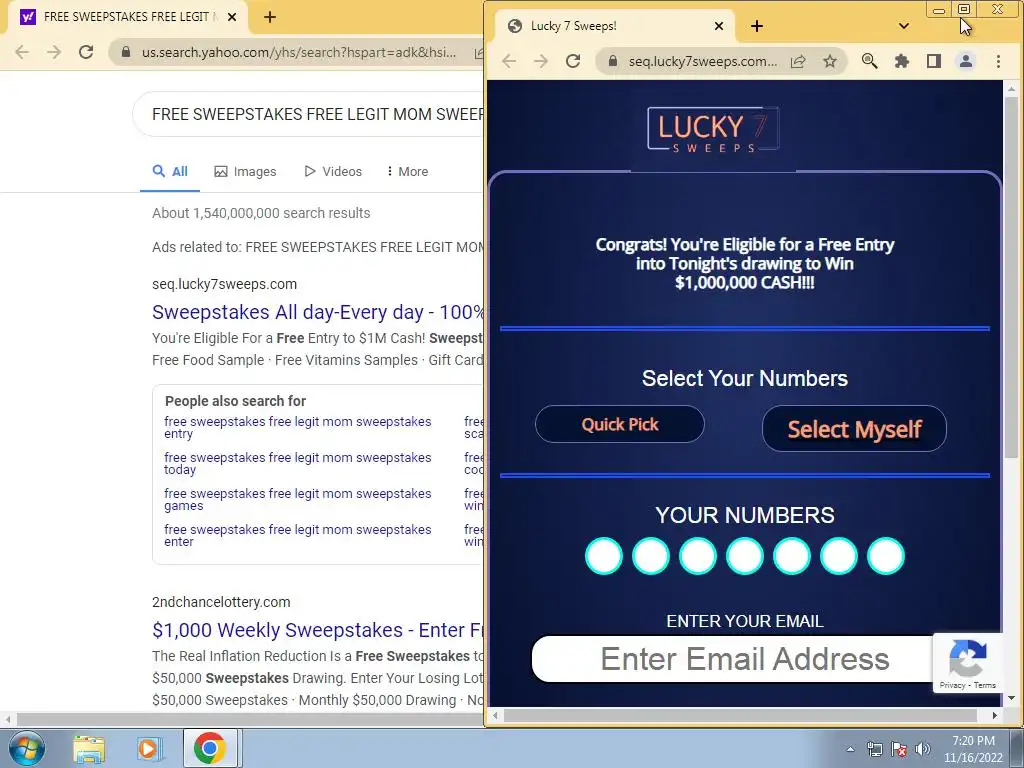1024x768 pixels.
Task: Switch to Videos search tab
Action: [x=333, y=172]
